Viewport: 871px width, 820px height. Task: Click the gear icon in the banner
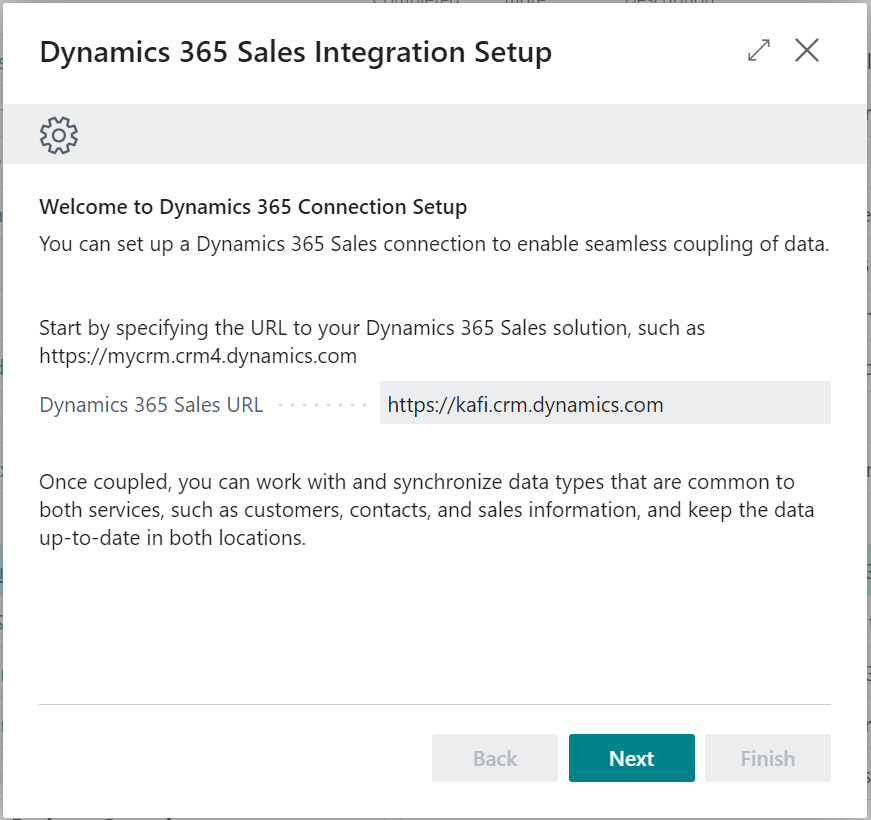coord(59,135)
